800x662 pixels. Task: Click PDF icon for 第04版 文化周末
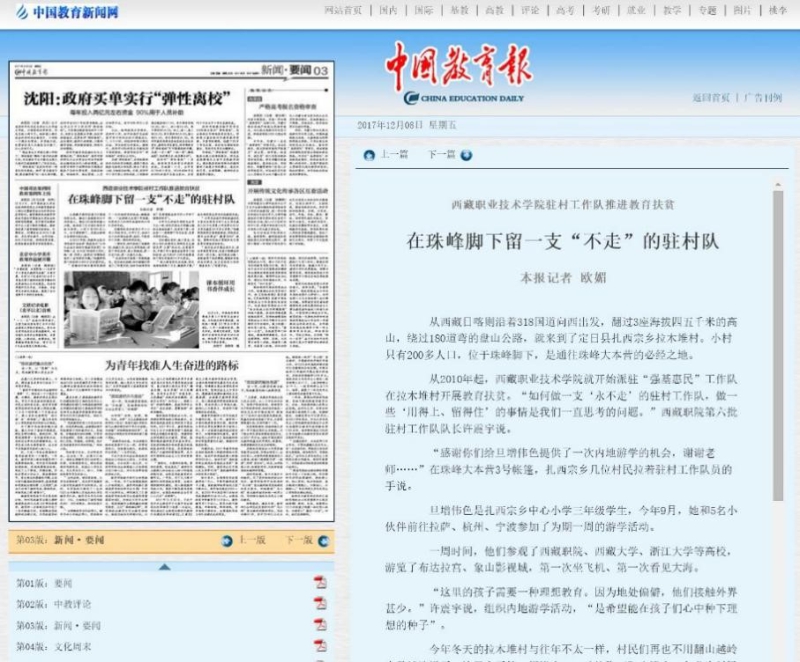(x=320, y=646)
